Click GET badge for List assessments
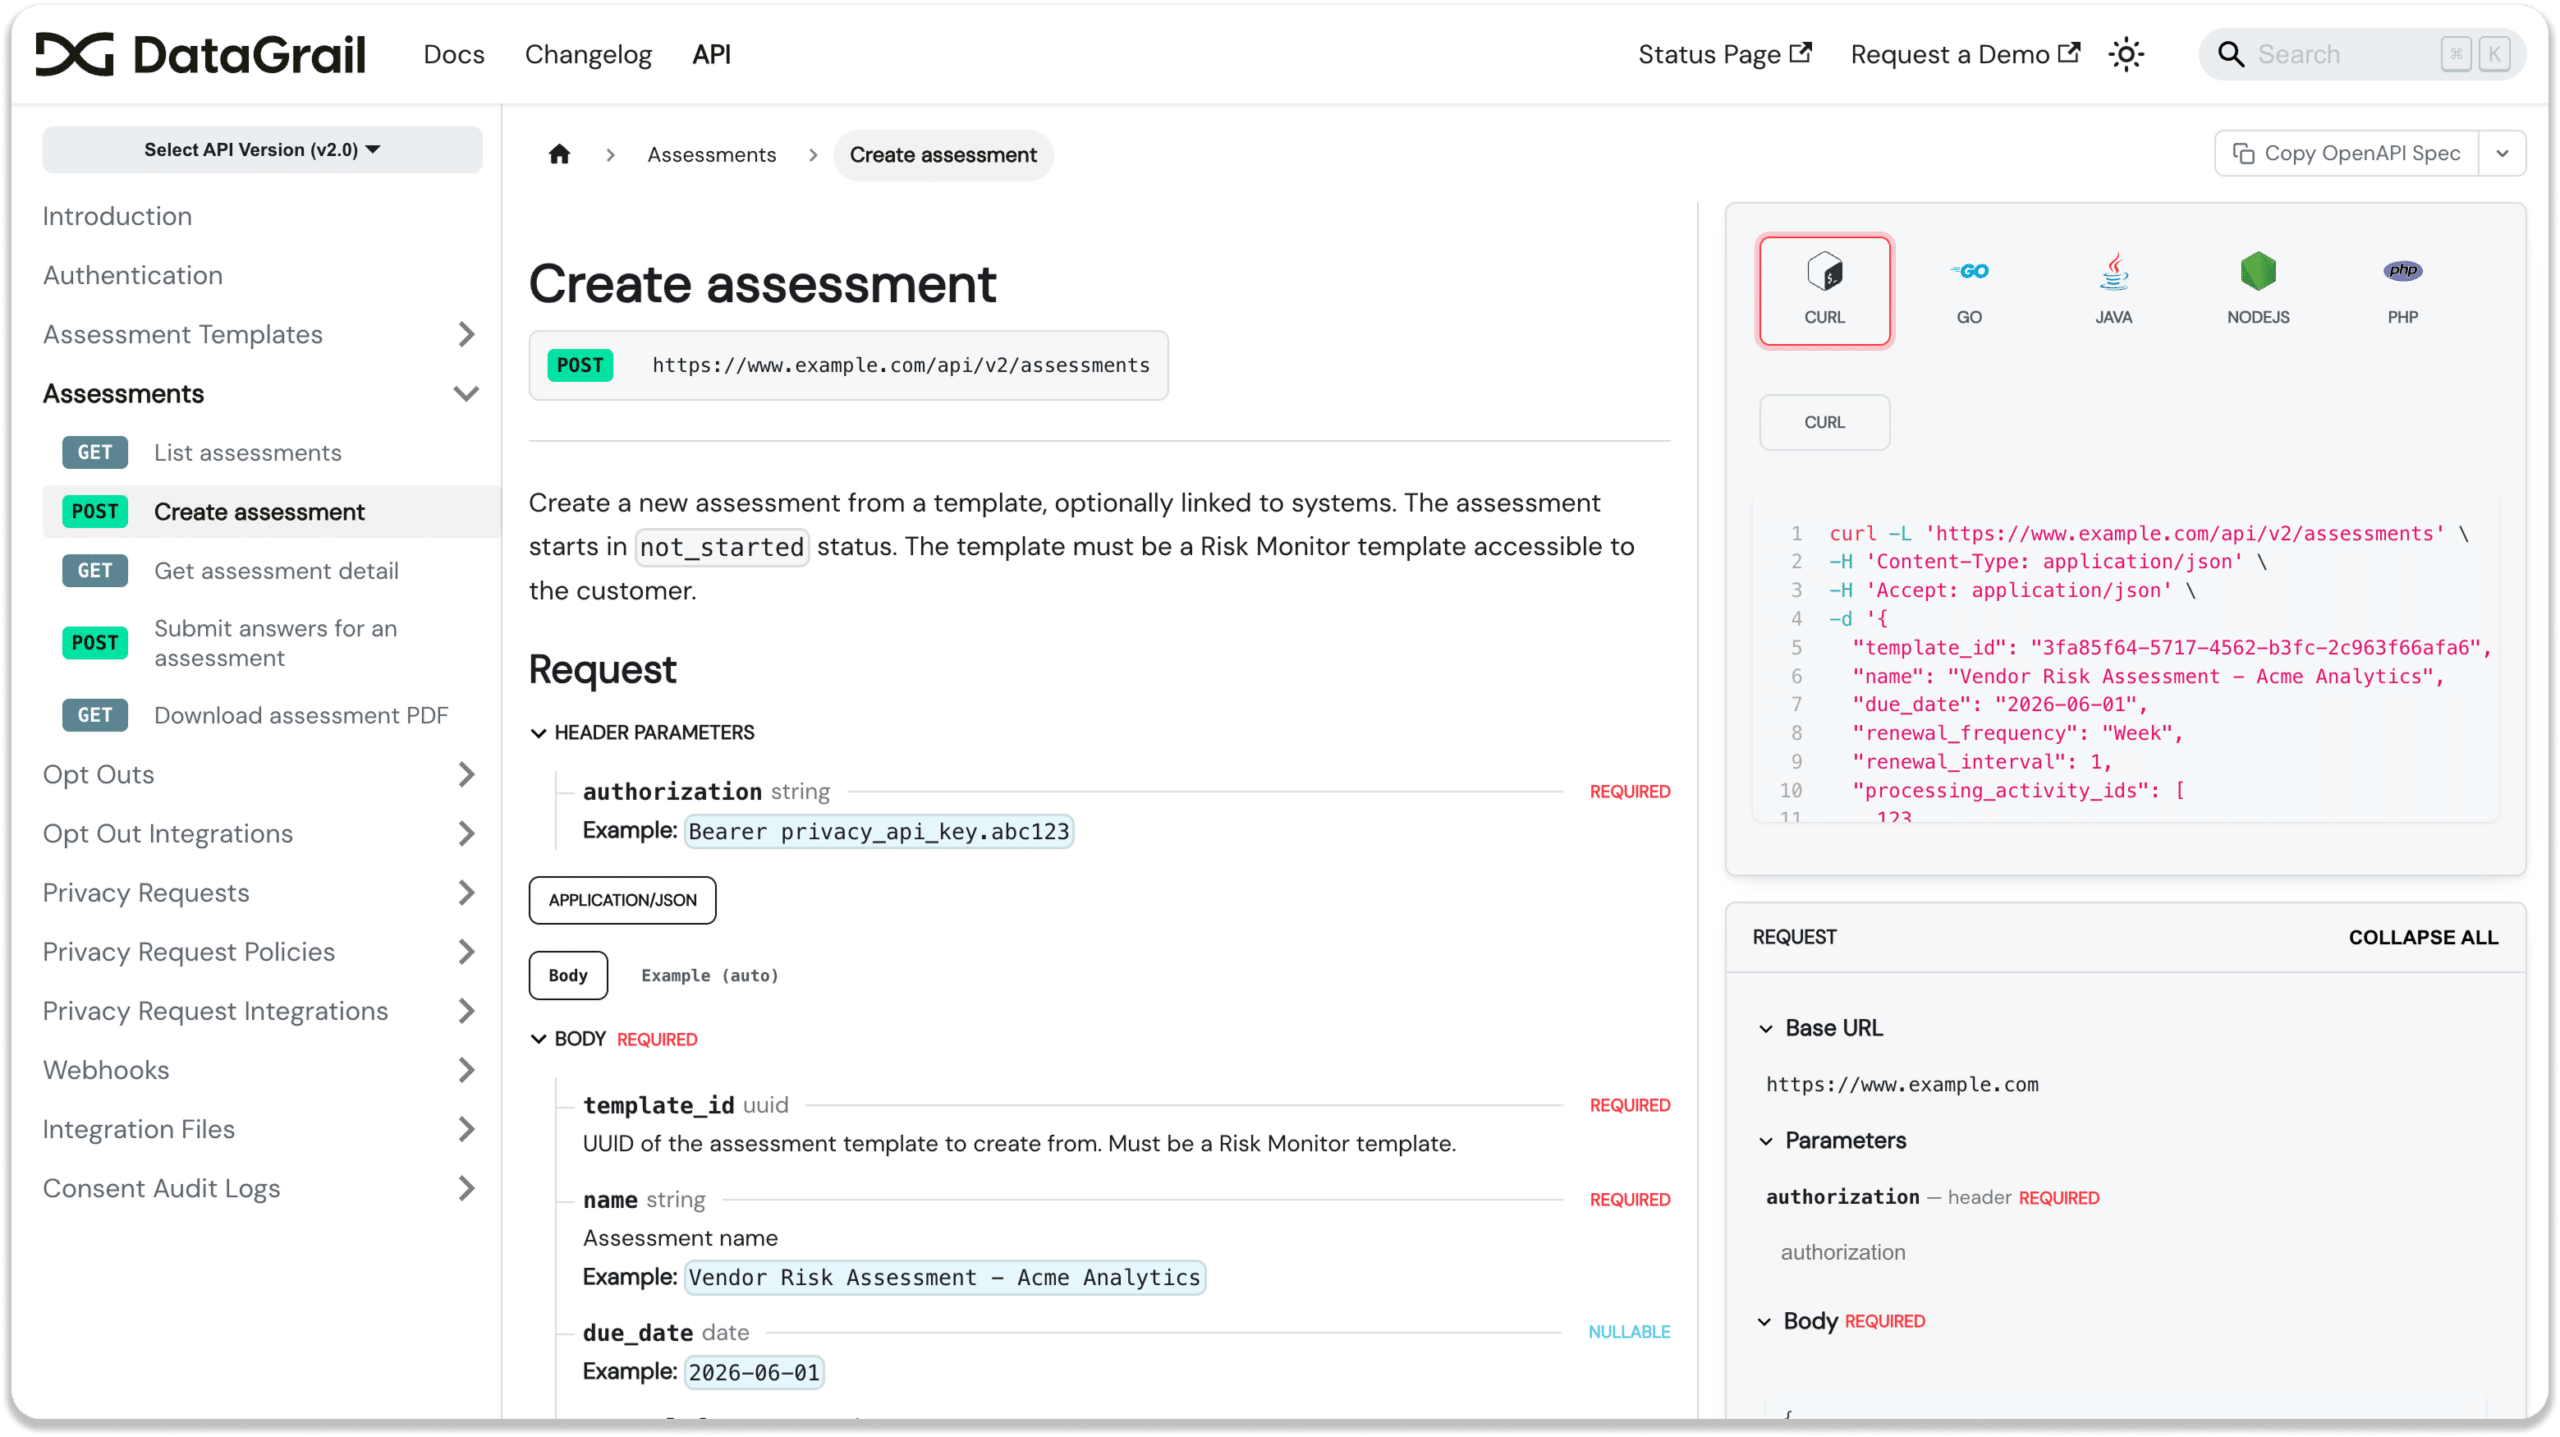Screen dimensions: 2560x1437 tap(95, 452)
